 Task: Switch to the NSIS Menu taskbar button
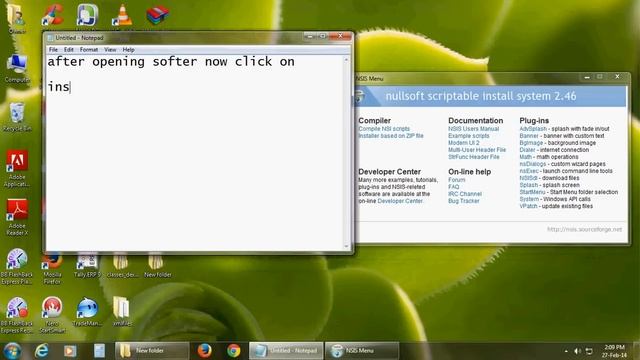pos(362,351)
